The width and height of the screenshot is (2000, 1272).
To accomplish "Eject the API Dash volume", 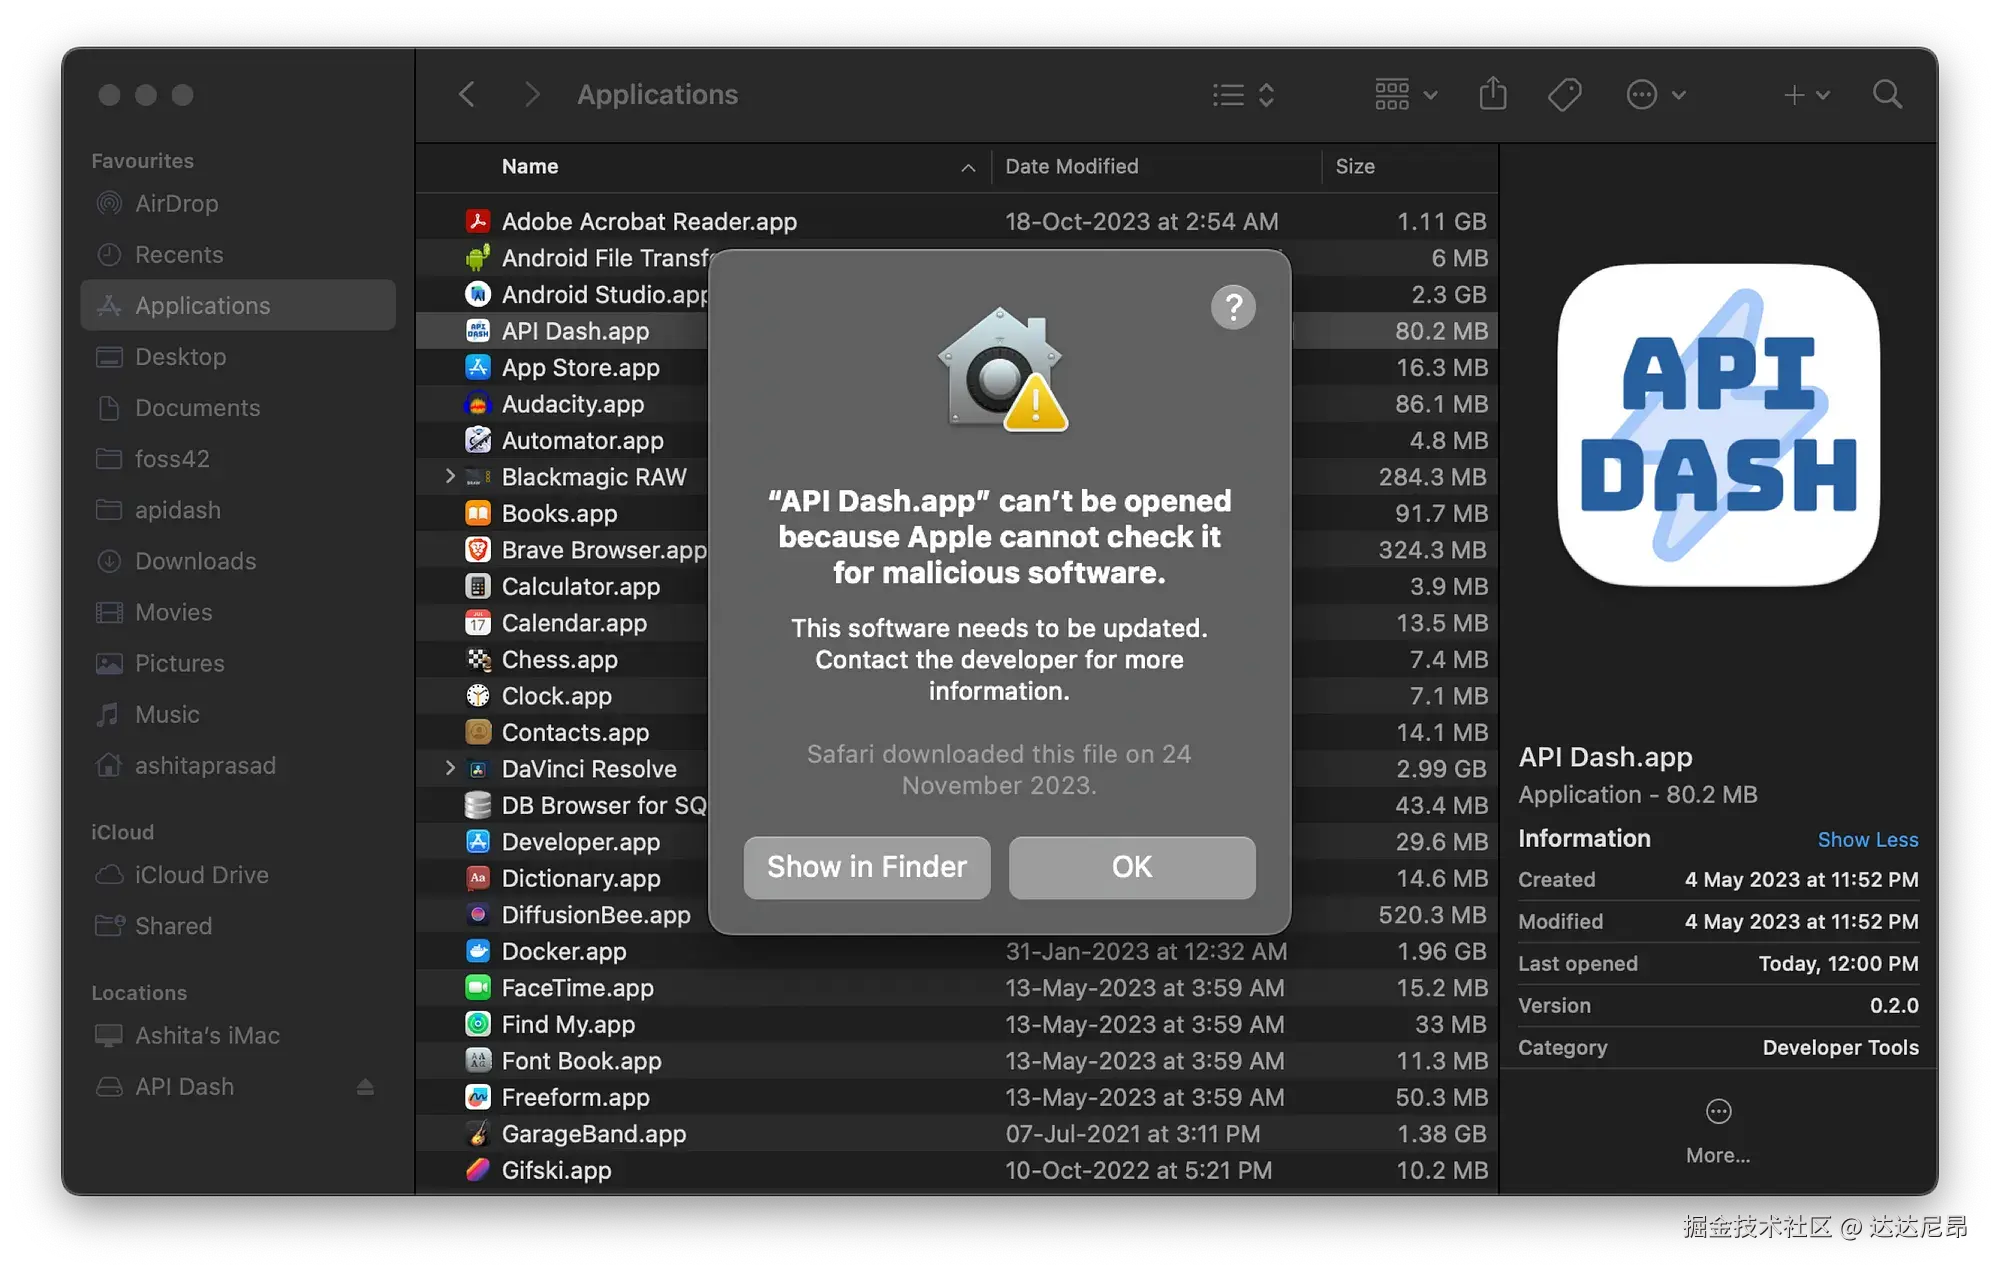I will (365, 1087).
